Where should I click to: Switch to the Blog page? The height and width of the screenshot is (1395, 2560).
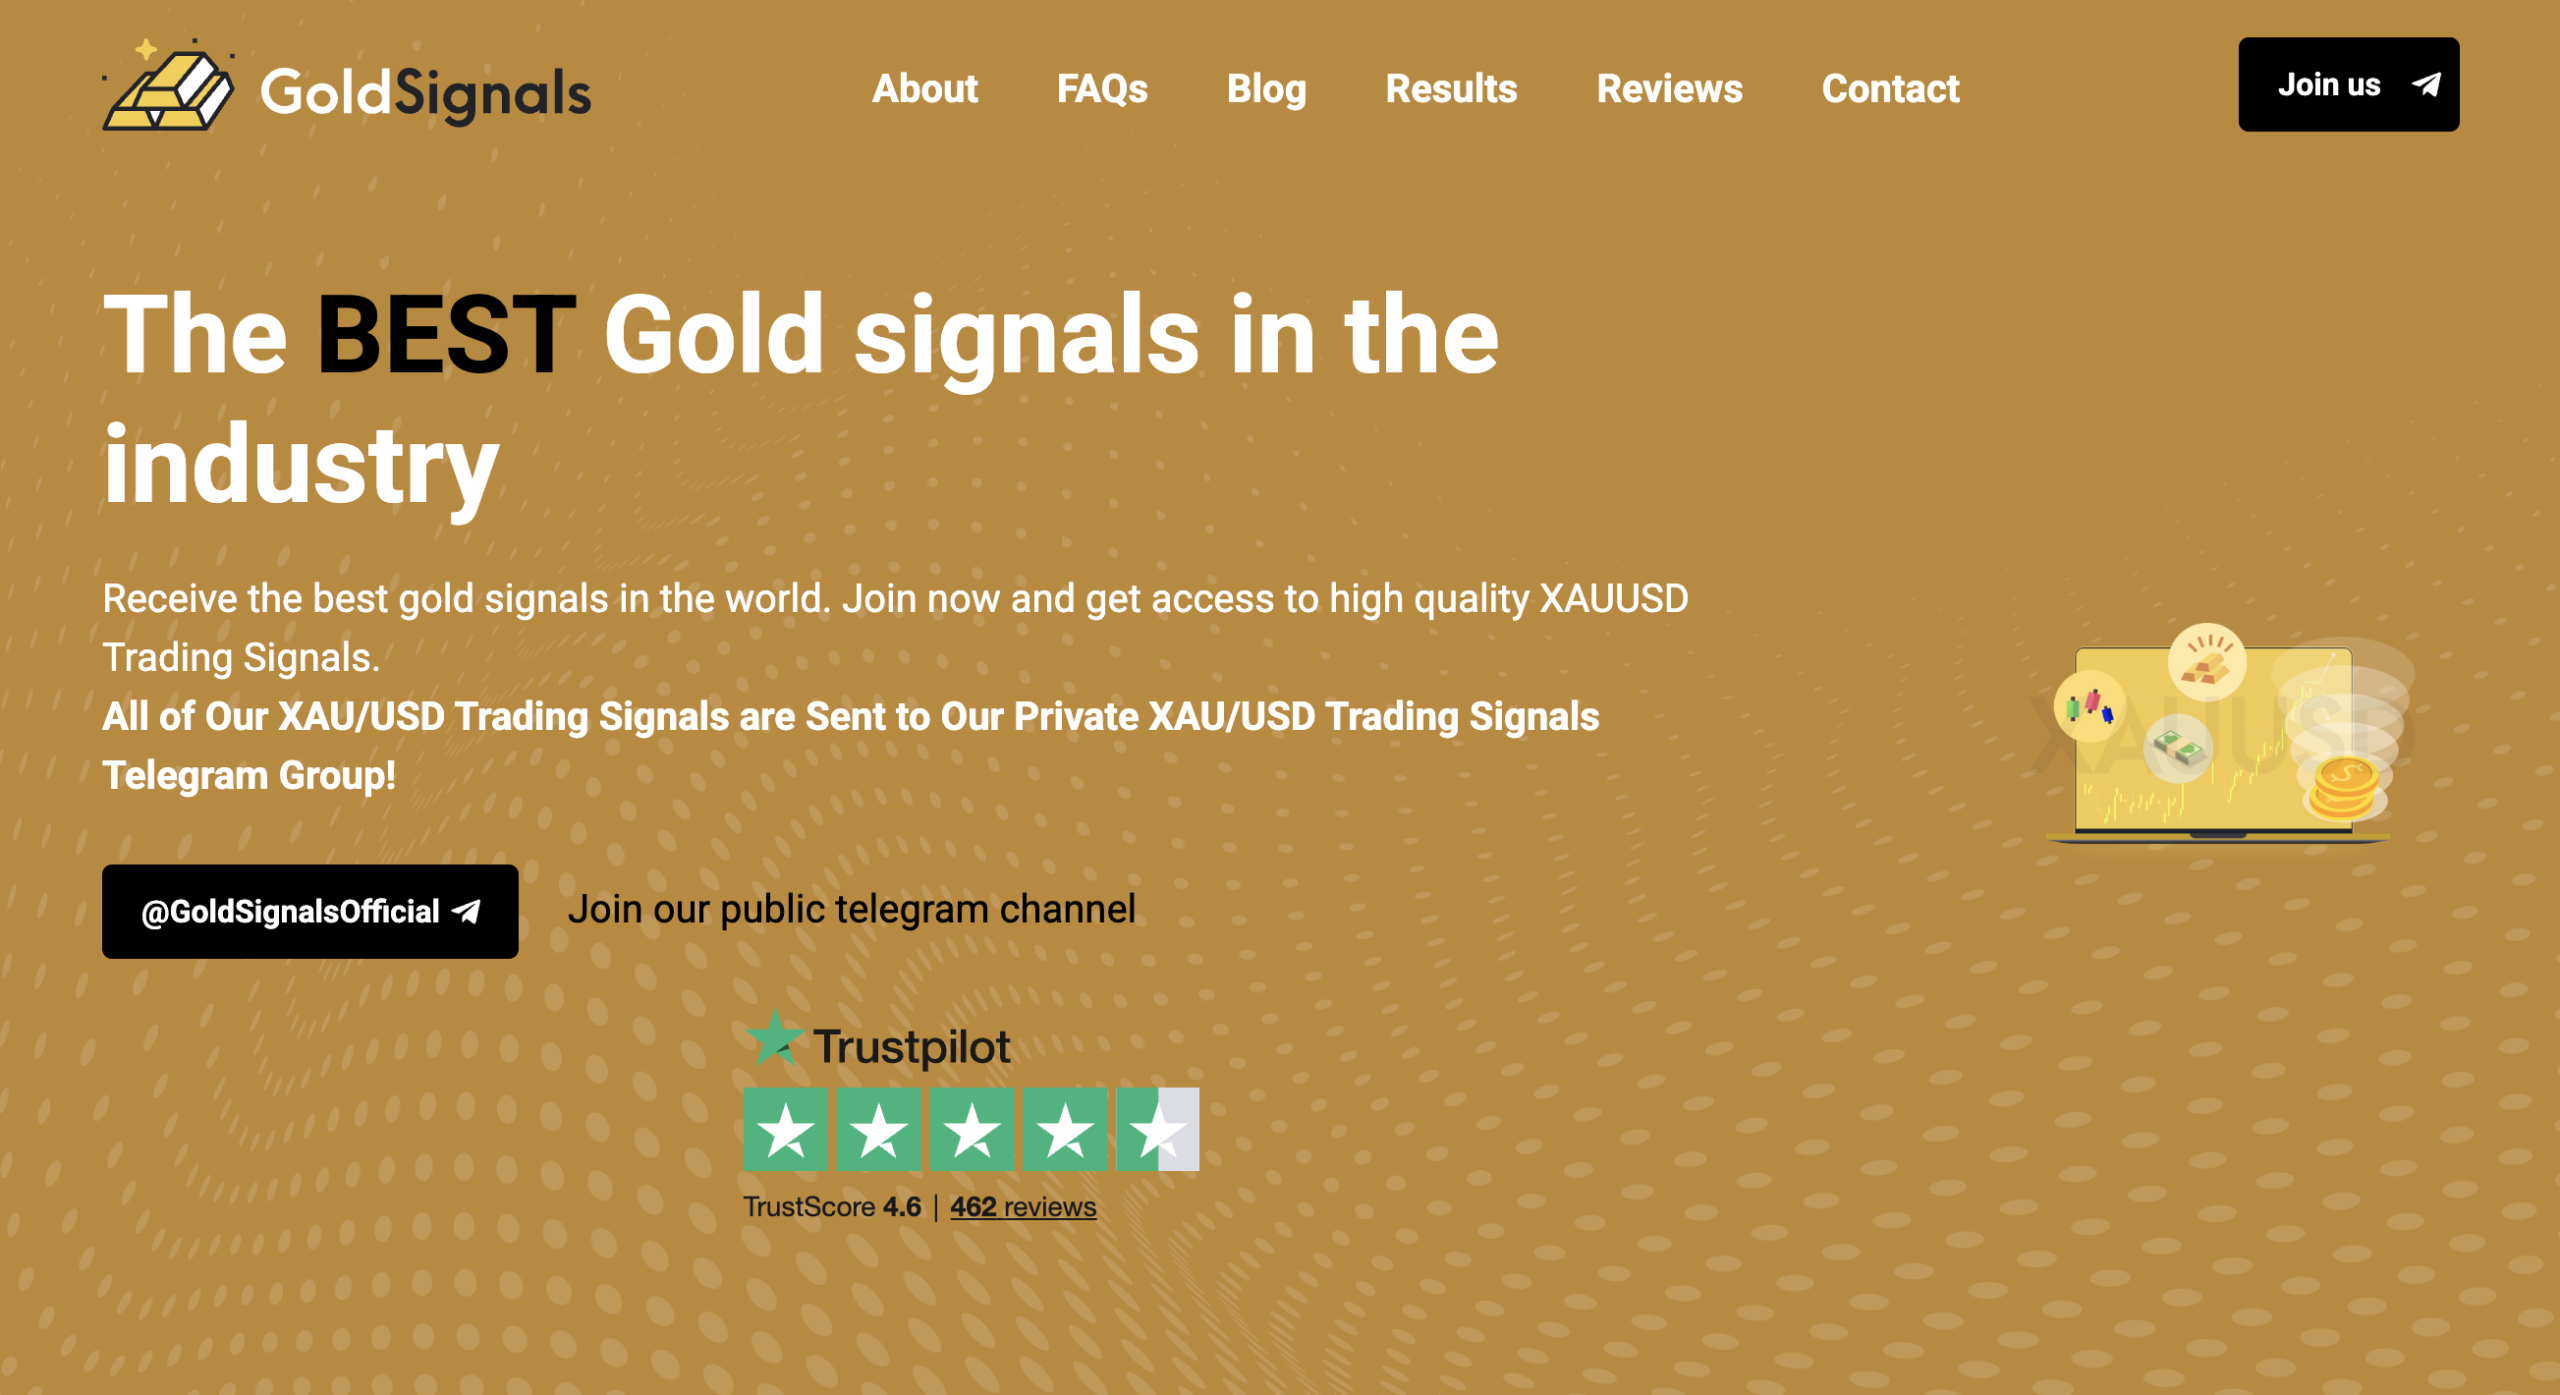(x=1266, y=90)
